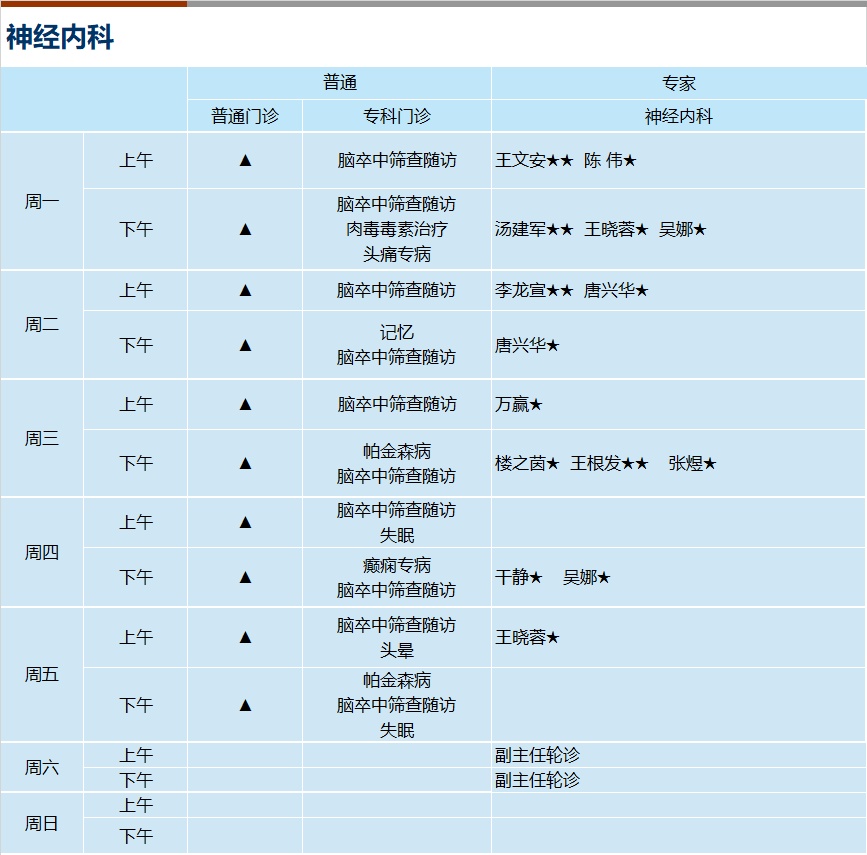This screenshot has width=867, height=855.
Task: Click 头晕 clinic on Friday morning
Action: (x=396, y=650)
